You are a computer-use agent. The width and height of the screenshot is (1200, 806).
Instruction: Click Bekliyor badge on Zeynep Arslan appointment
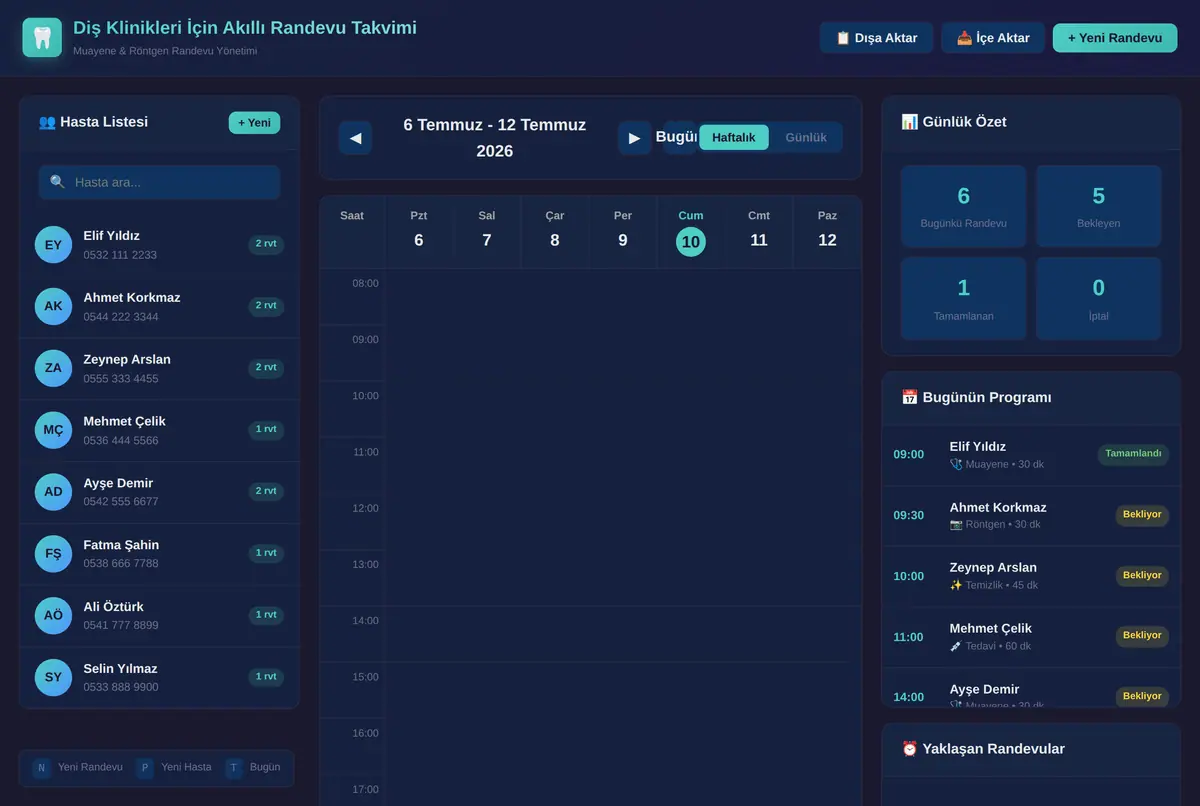[1142, 576]
